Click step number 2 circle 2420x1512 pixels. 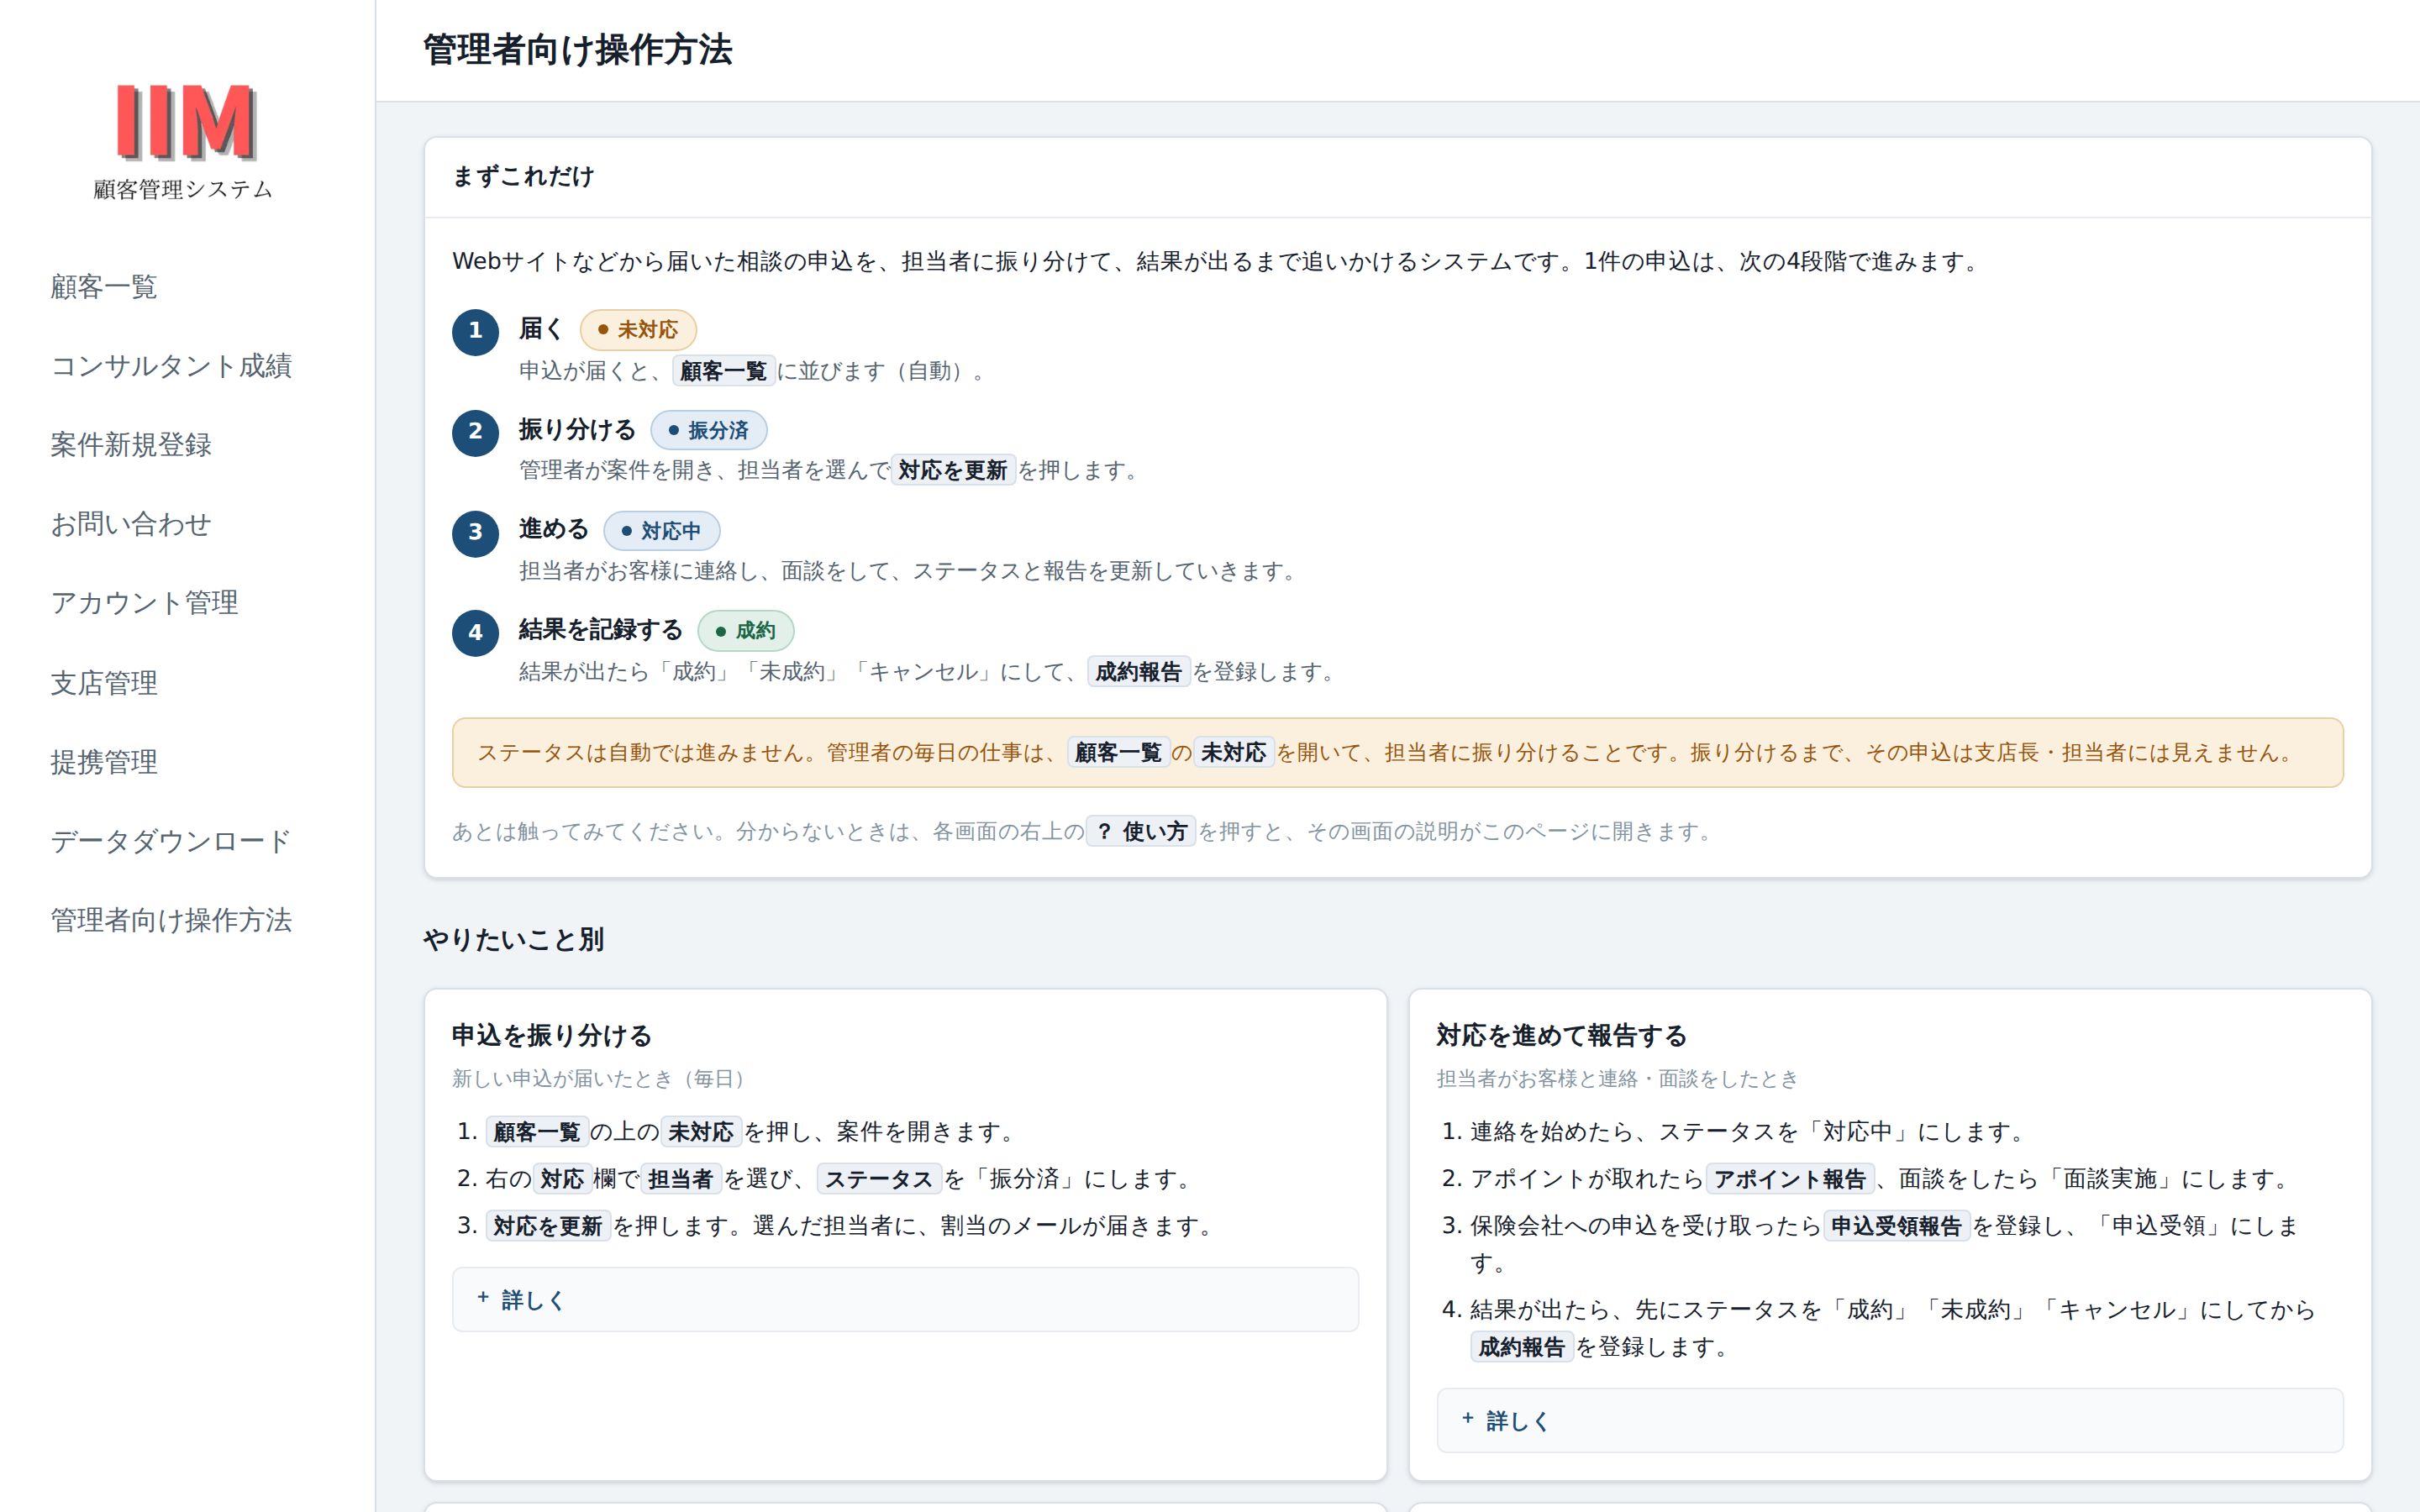(x=475, y=432)
